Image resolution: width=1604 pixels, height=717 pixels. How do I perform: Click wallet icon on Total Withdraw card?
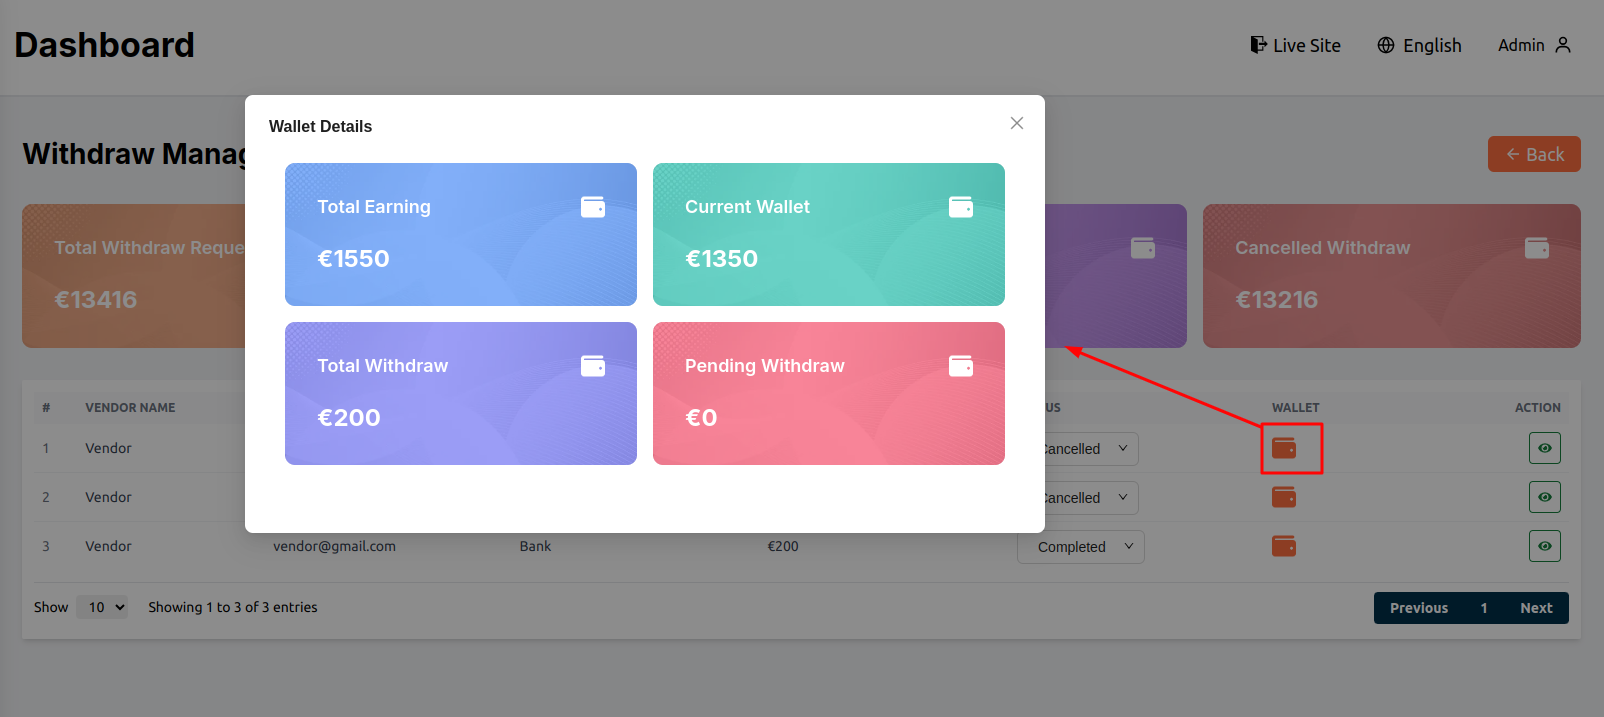[593, 366]
